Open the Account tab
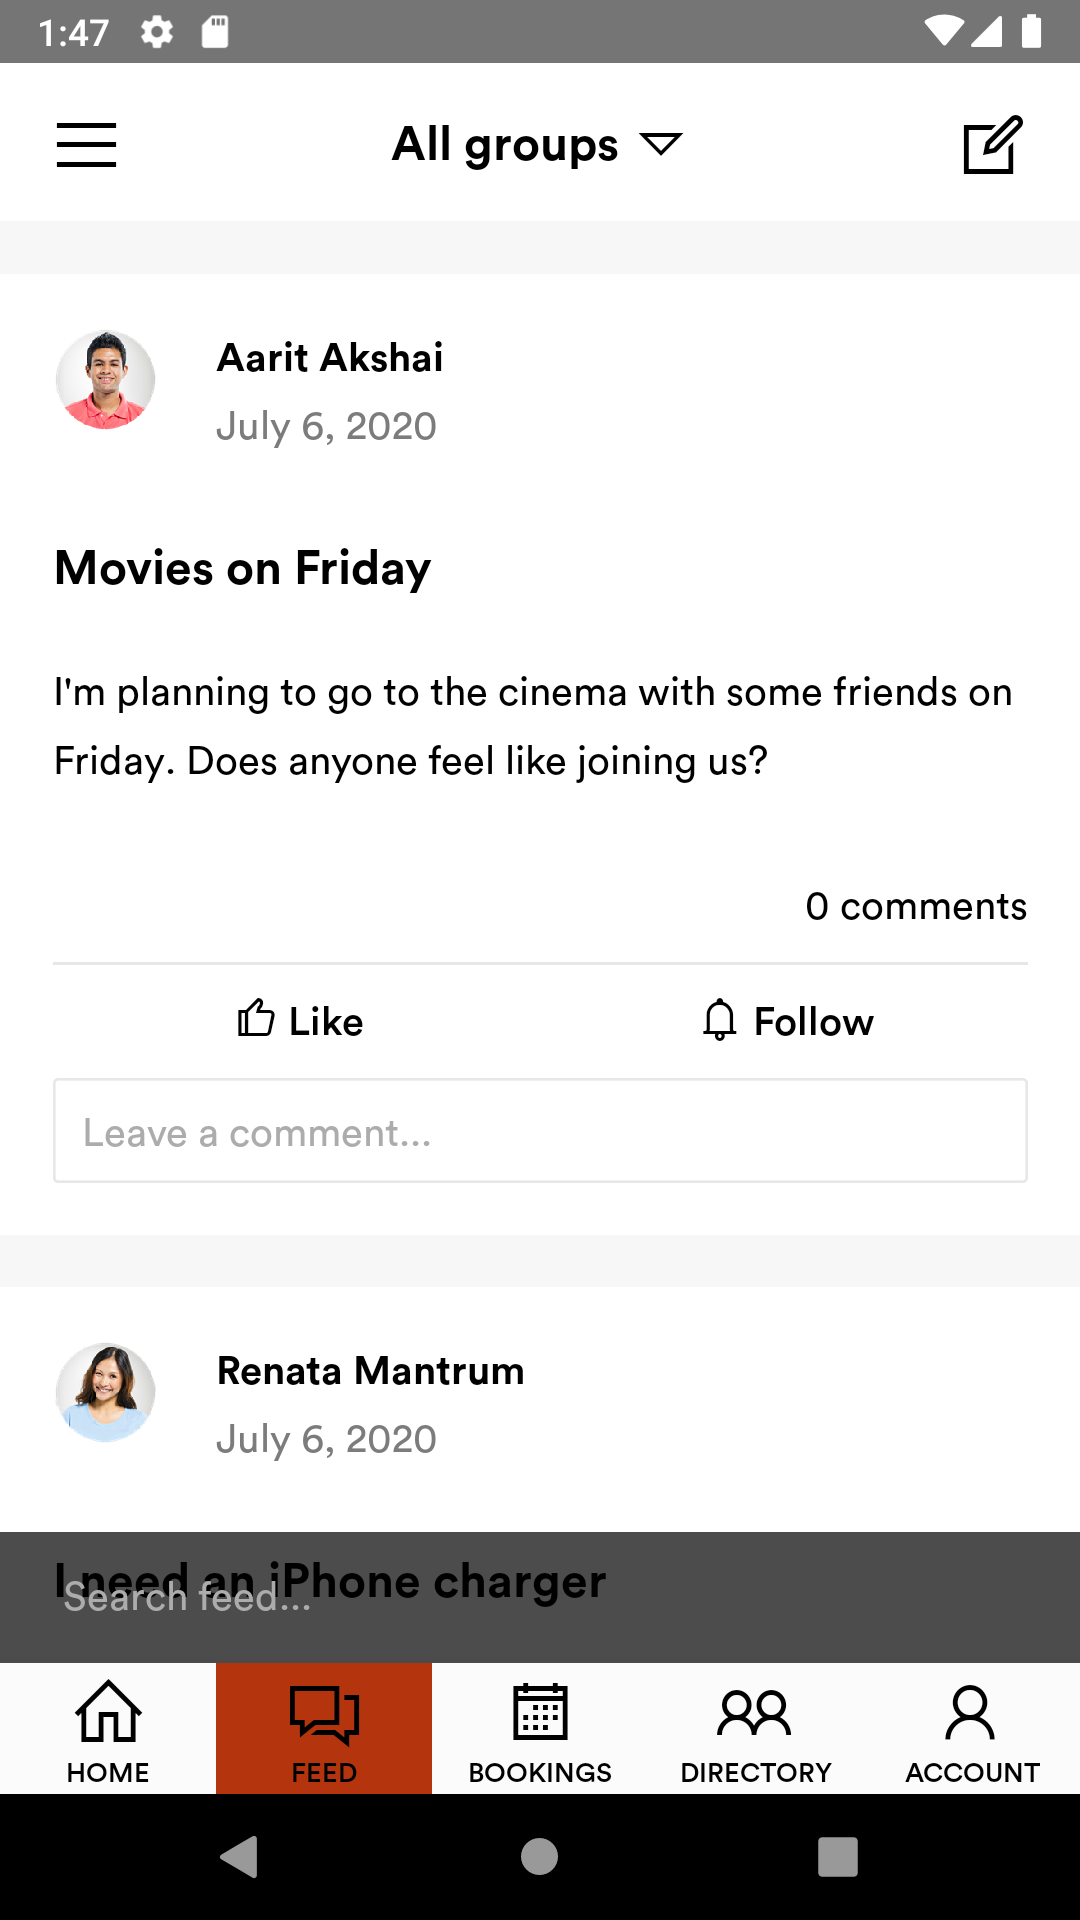The height and width of the screenshot is (1920, 1080). (x=972, y=1729)
